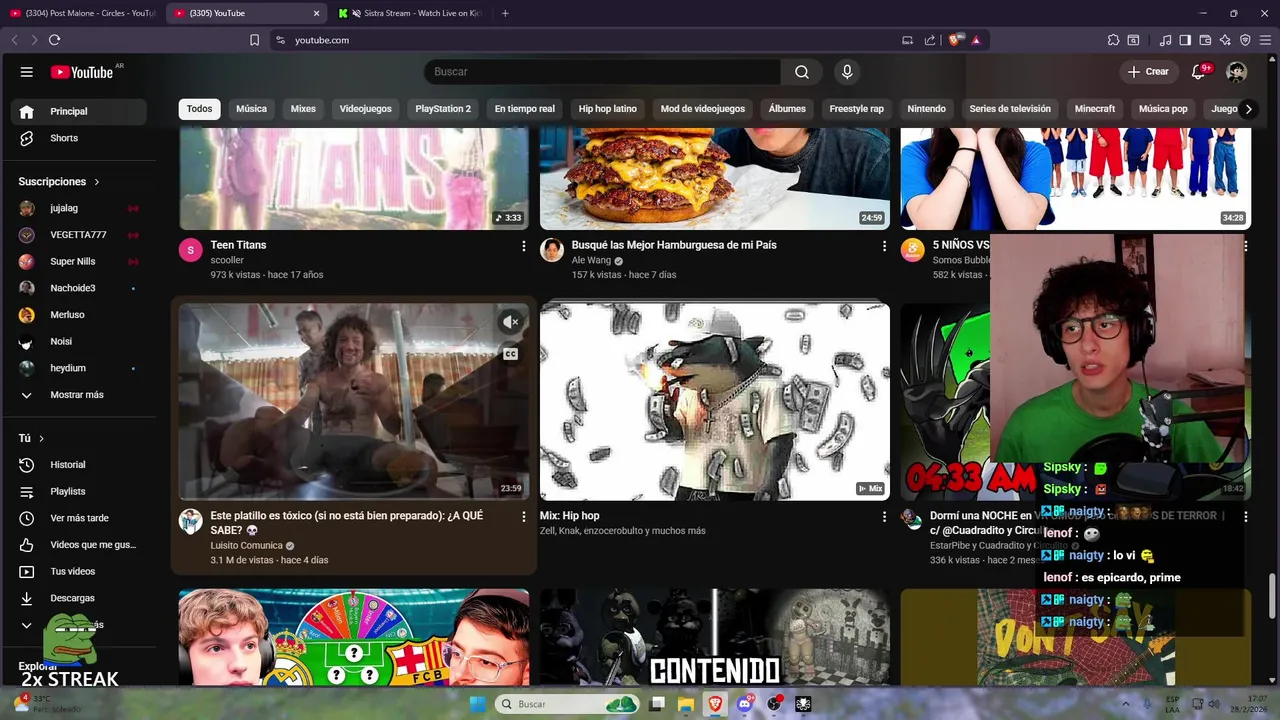The height and width of the screenshot is (720, 1280).
Task: Select the Música filter chip
Action: [251, 109]
